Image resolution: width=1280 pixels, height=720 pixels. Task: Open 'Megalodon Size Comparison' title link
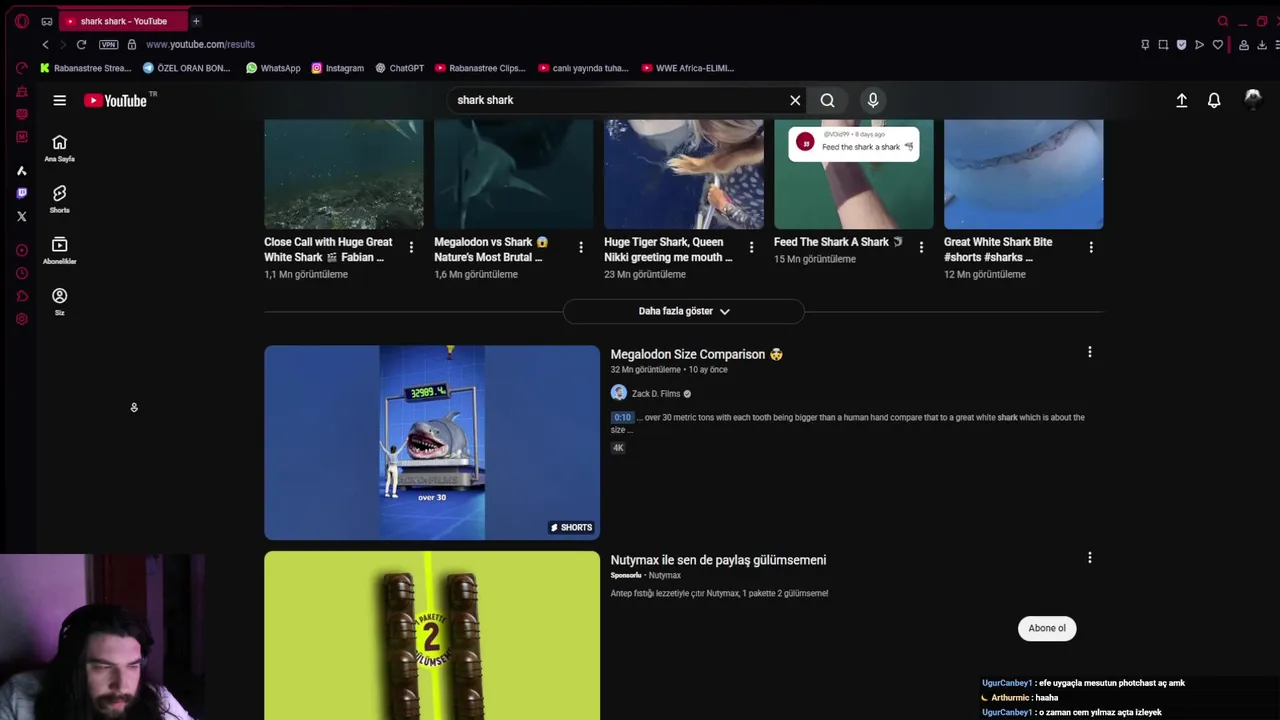[696, 354]
